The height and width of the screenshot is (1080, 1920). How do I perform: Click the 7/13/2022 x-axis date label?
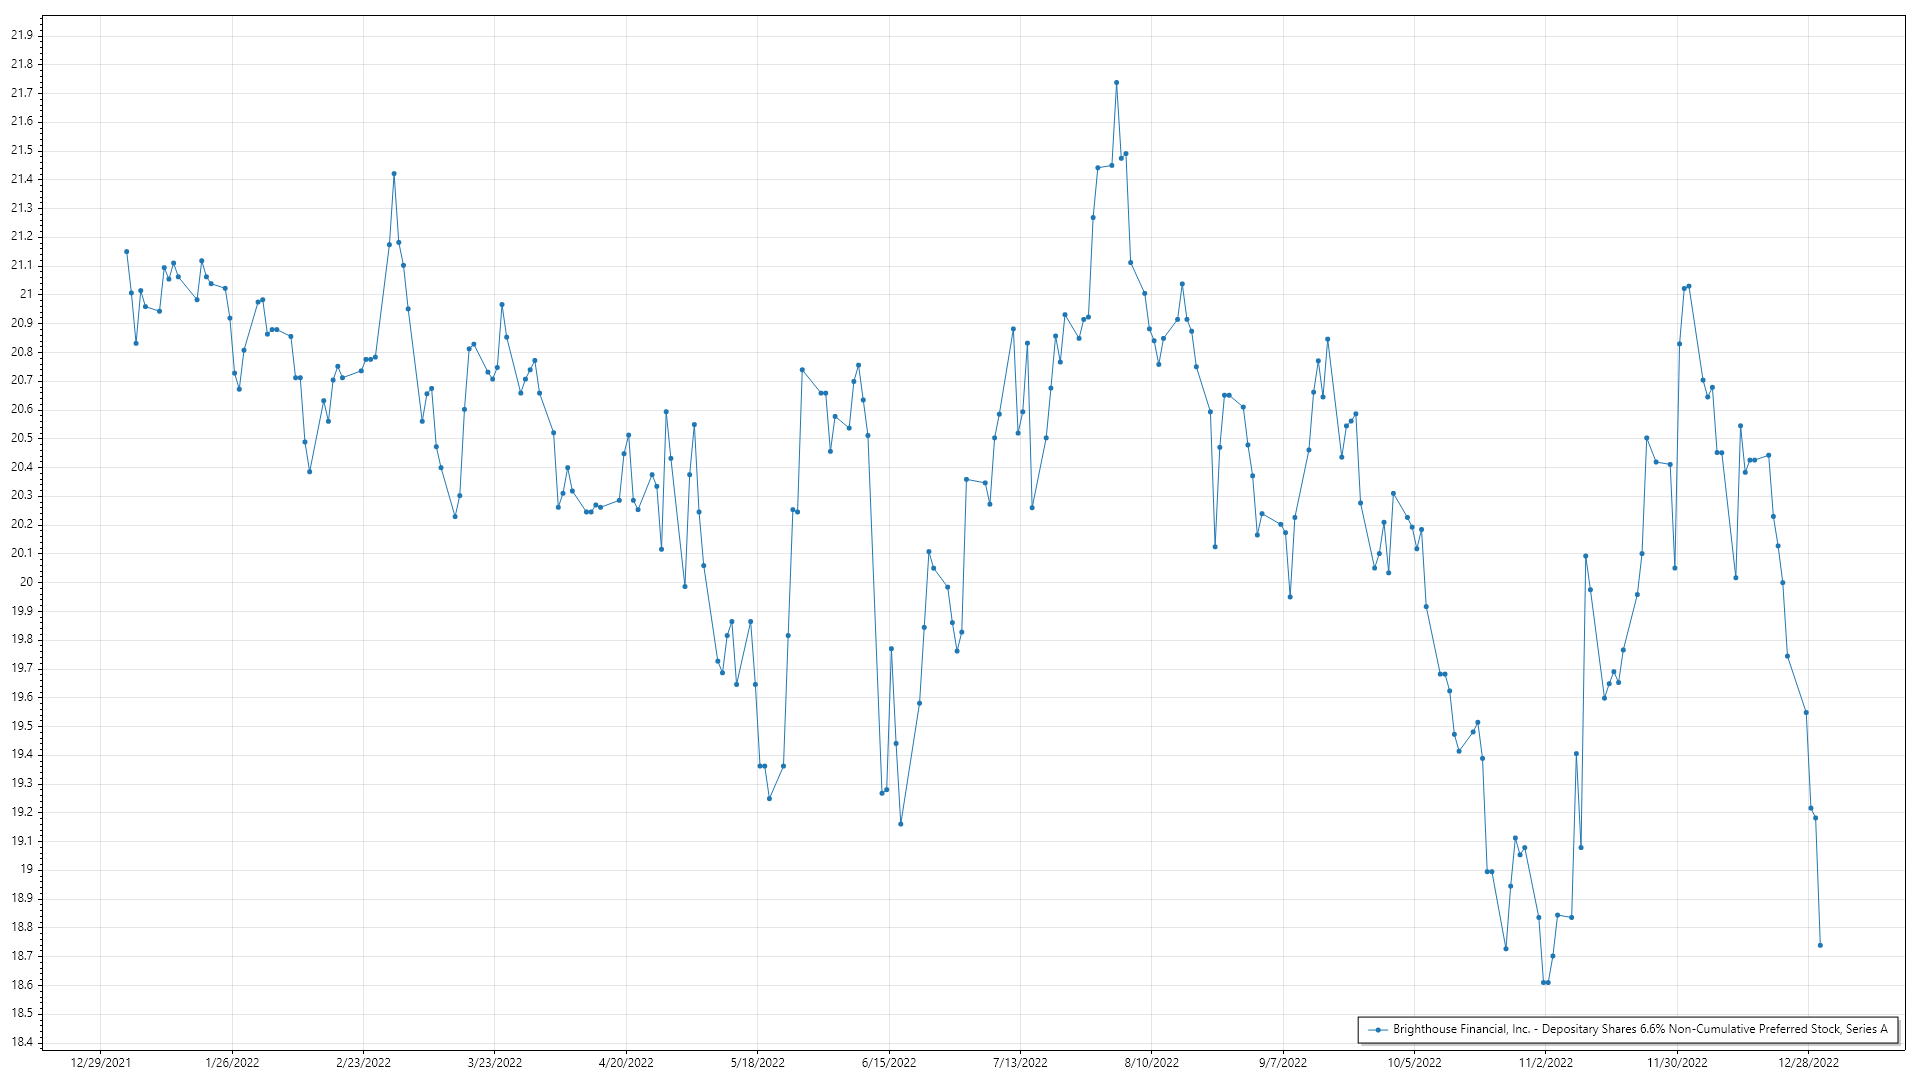pos(1020,1063)
